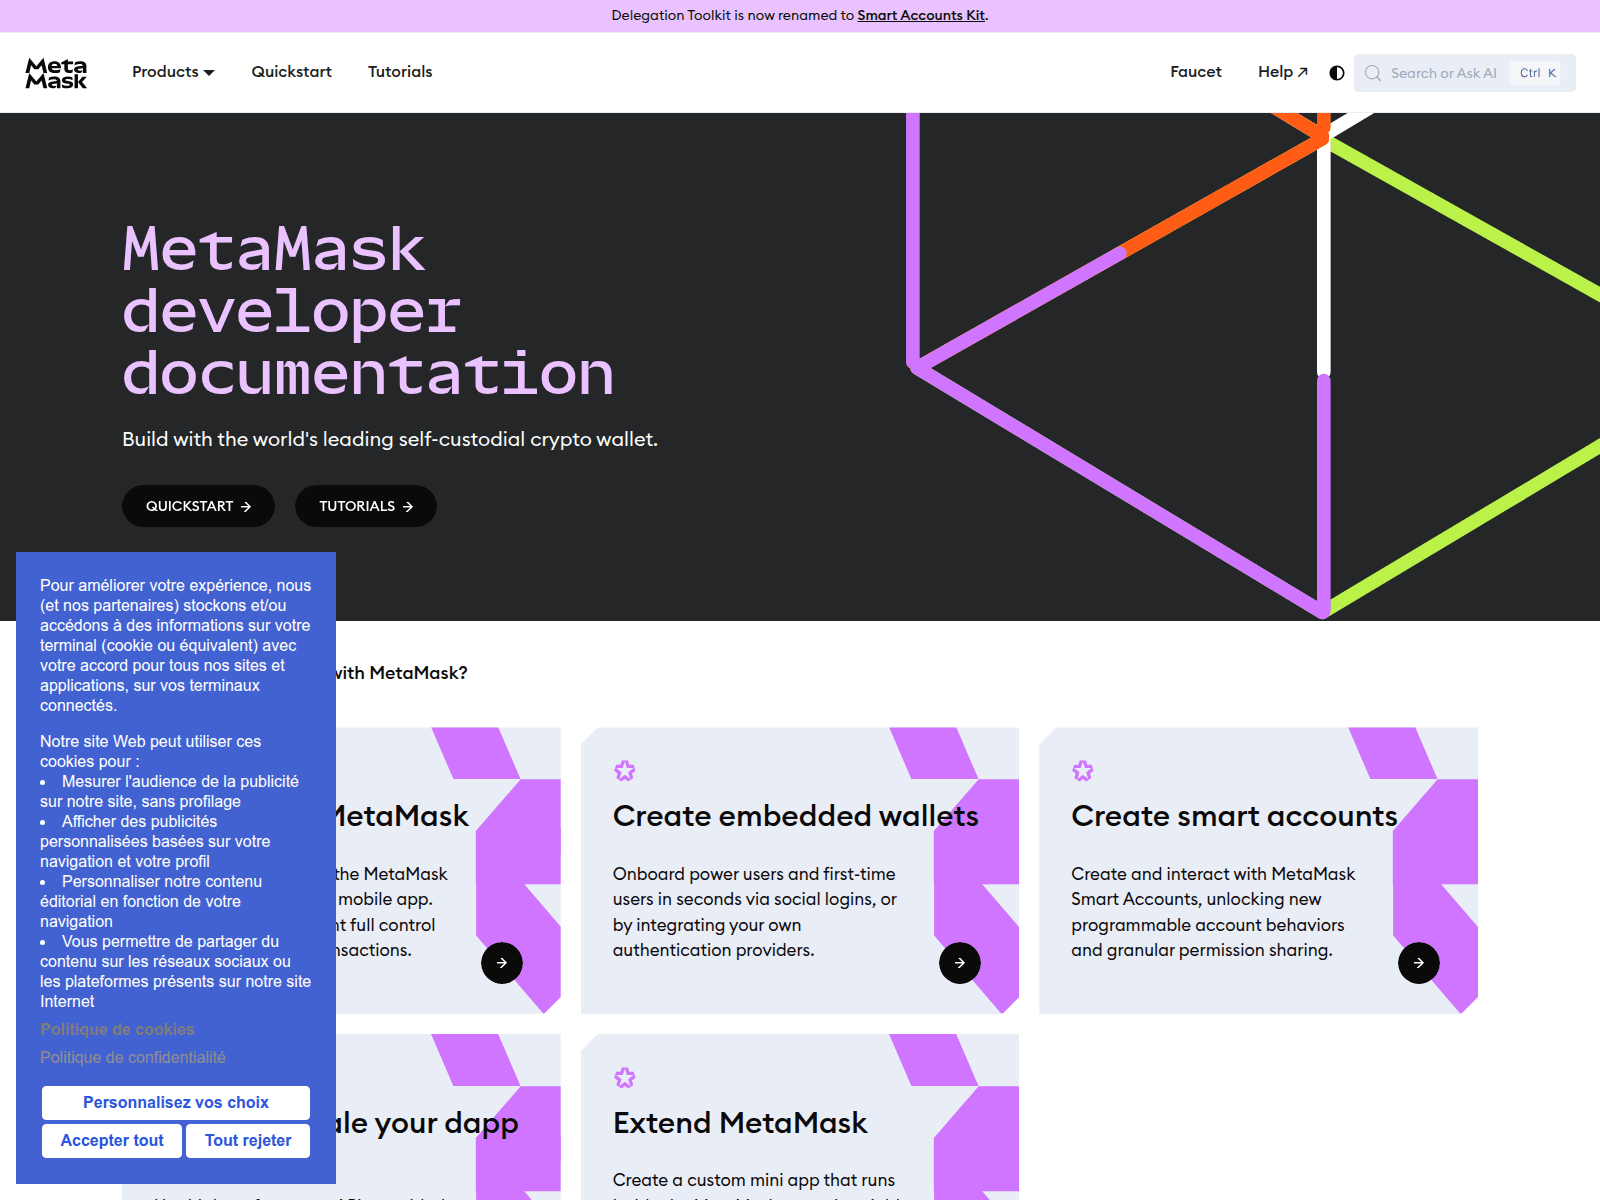
Task: Open the Politique de cookies link
Action: point(117,1029)
